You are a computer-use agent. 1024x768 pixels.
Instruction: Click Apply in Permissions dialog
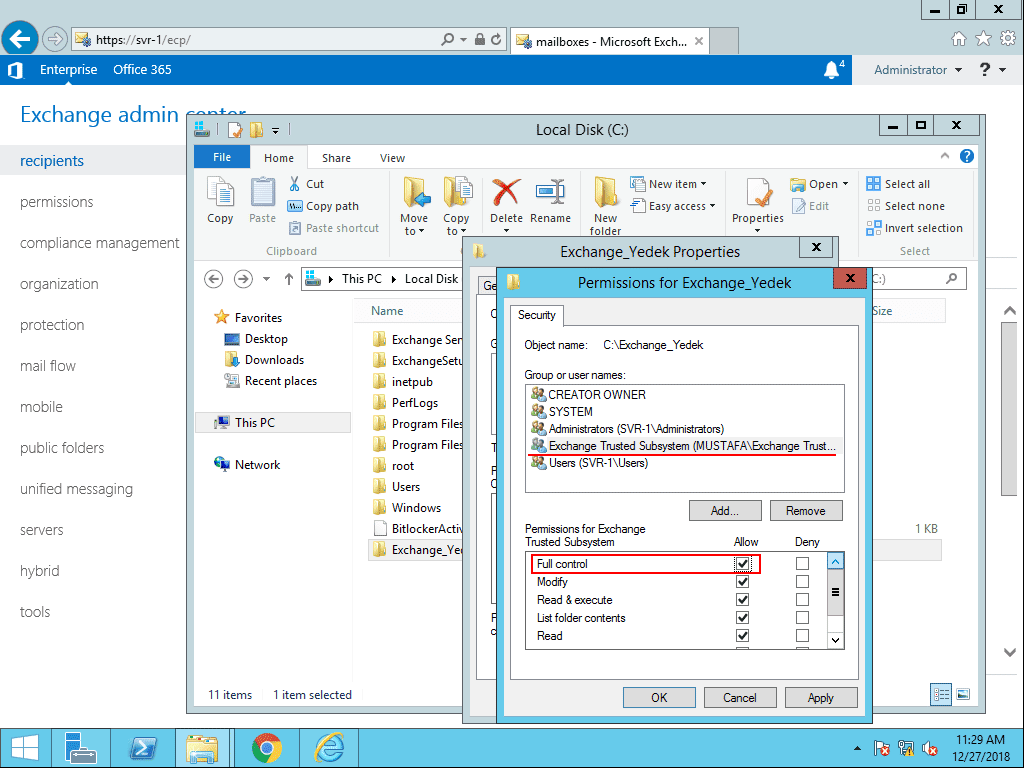click(x=821, y=697)
